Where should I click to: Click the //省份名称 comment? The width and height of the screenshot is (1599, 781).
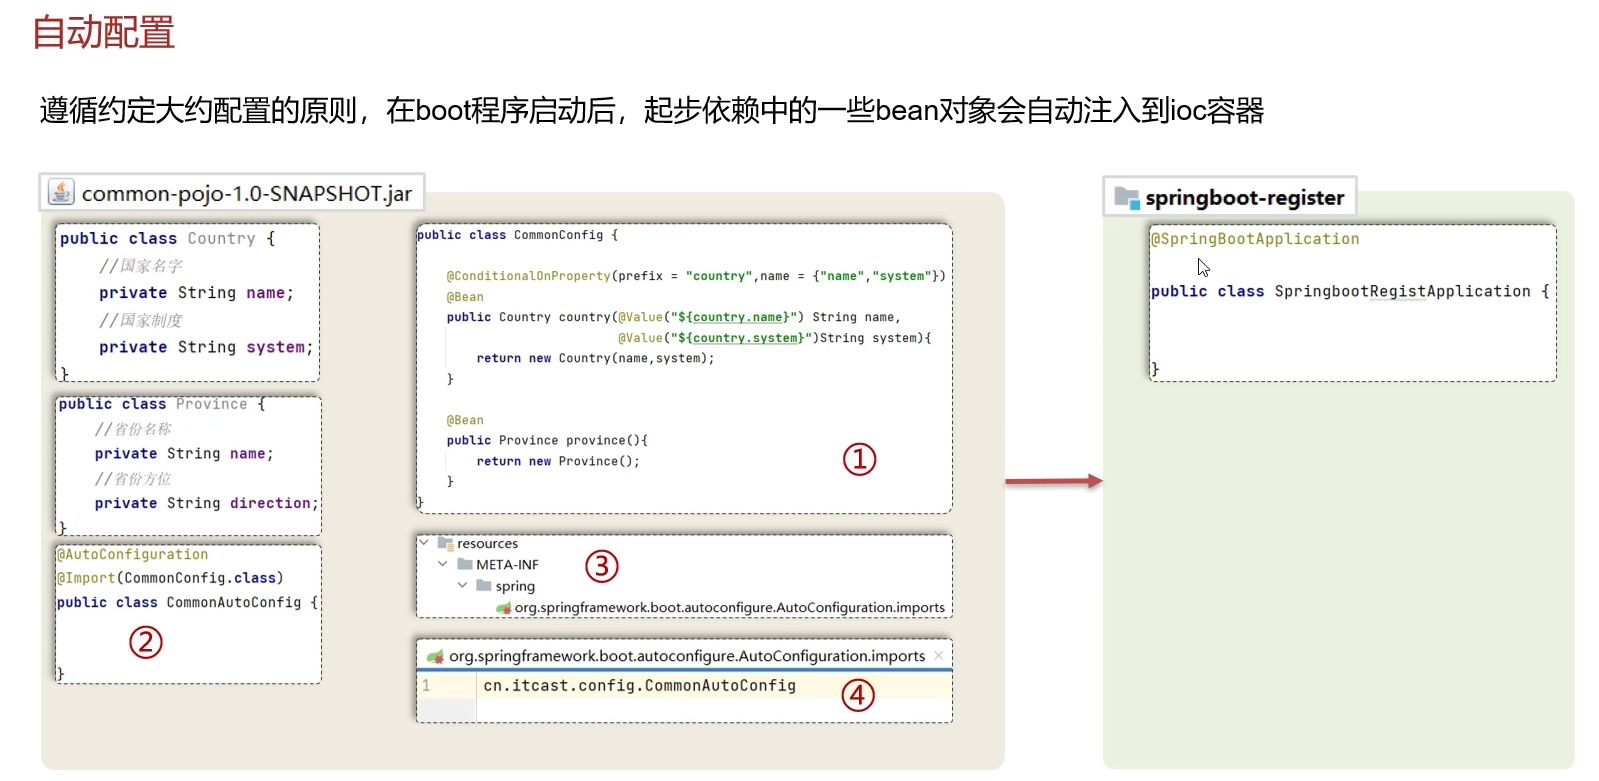pos(133,428)
